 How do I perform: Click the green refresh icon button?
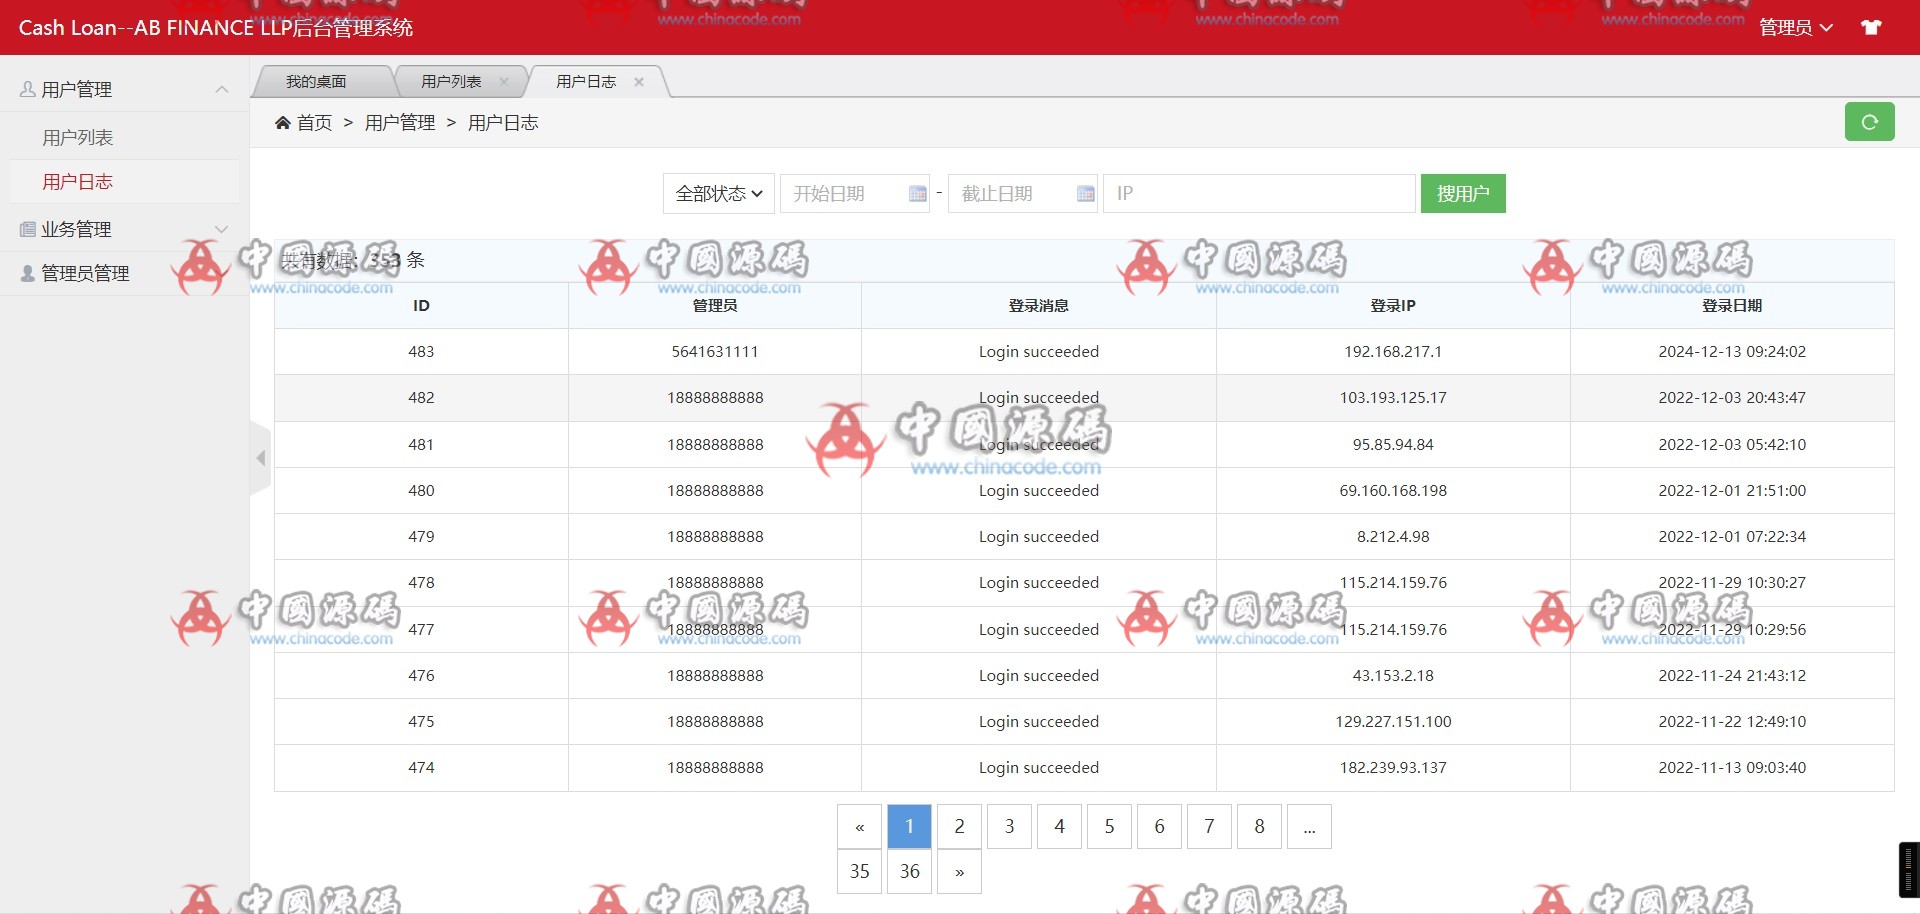pos(1869,122)
